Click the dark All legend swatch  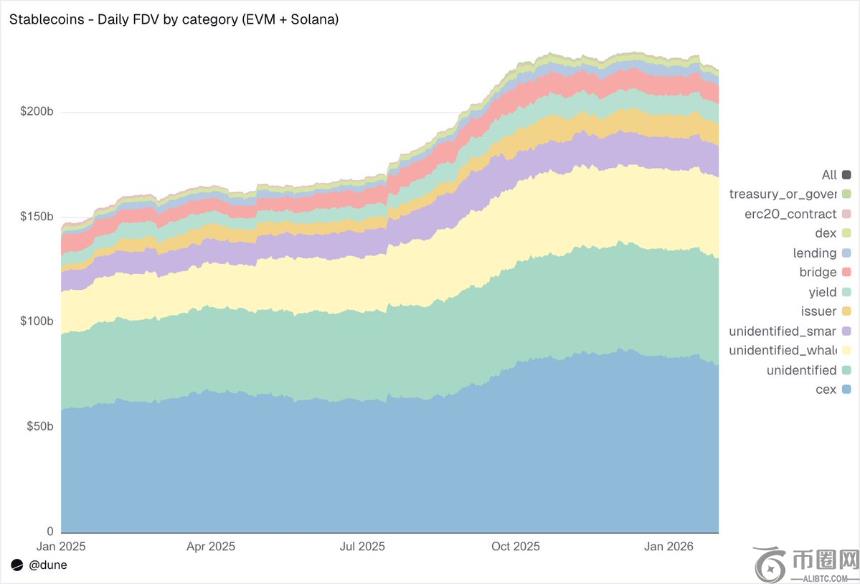pos(846,175)
